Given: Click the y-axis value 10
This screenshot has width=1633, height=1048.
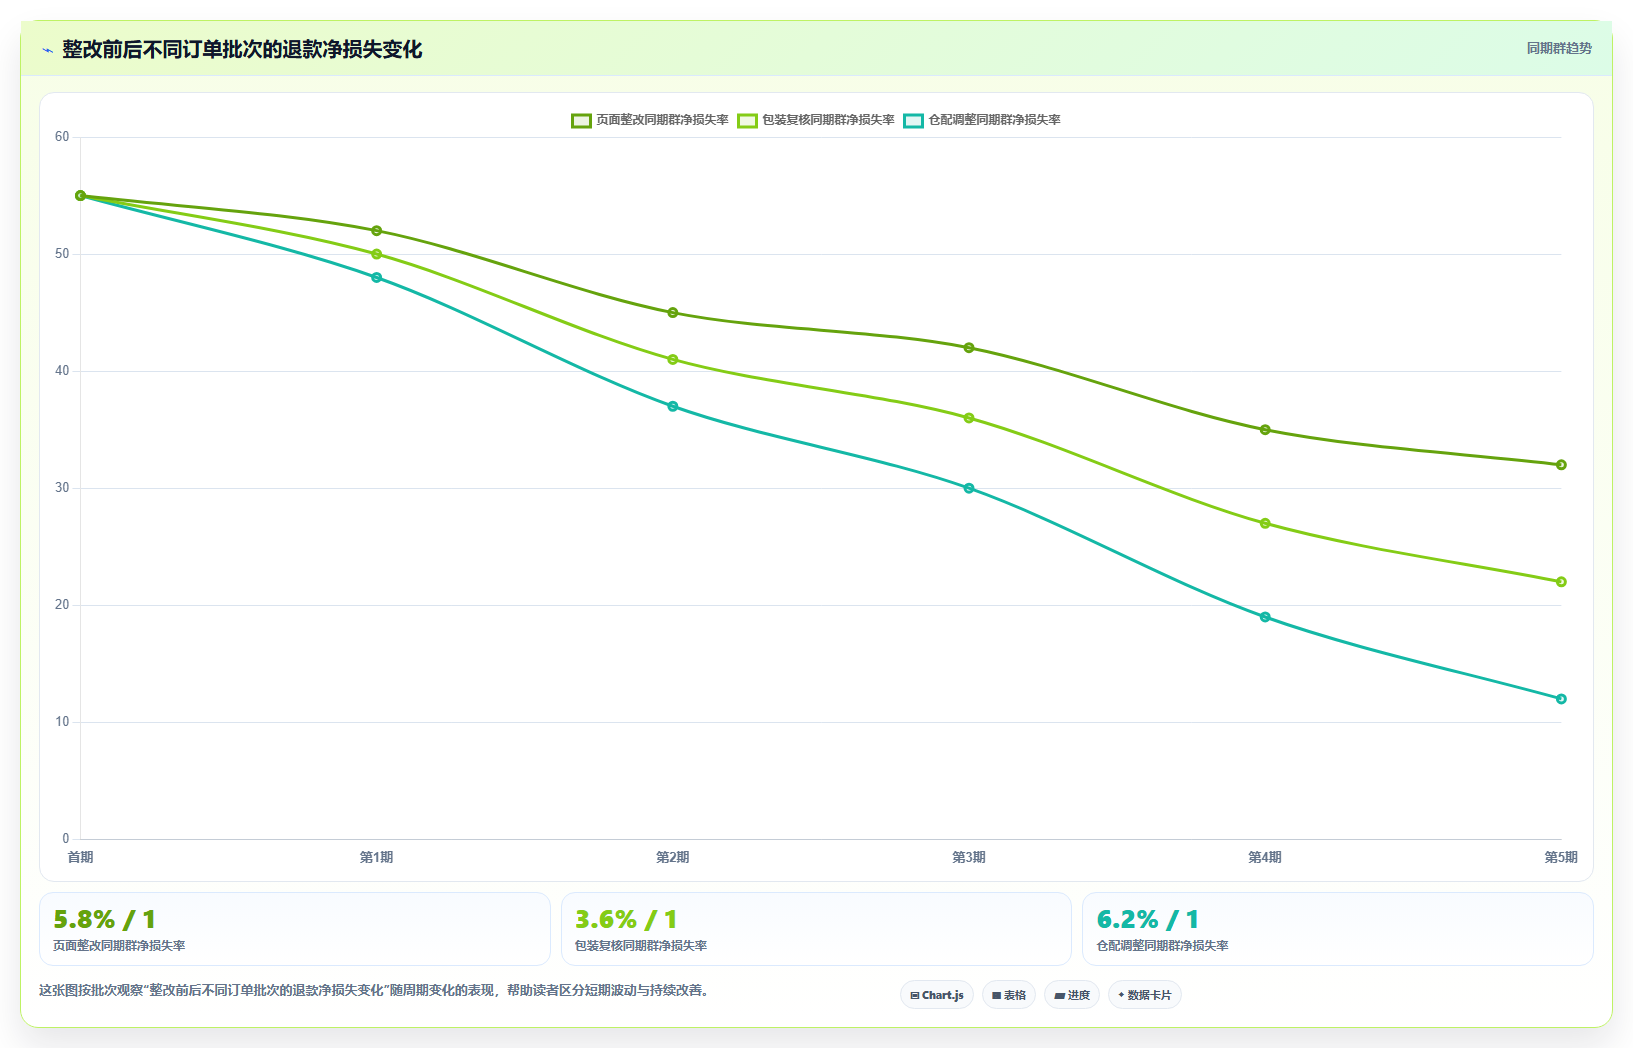Looking at the screenshot, I should [62, 722].
